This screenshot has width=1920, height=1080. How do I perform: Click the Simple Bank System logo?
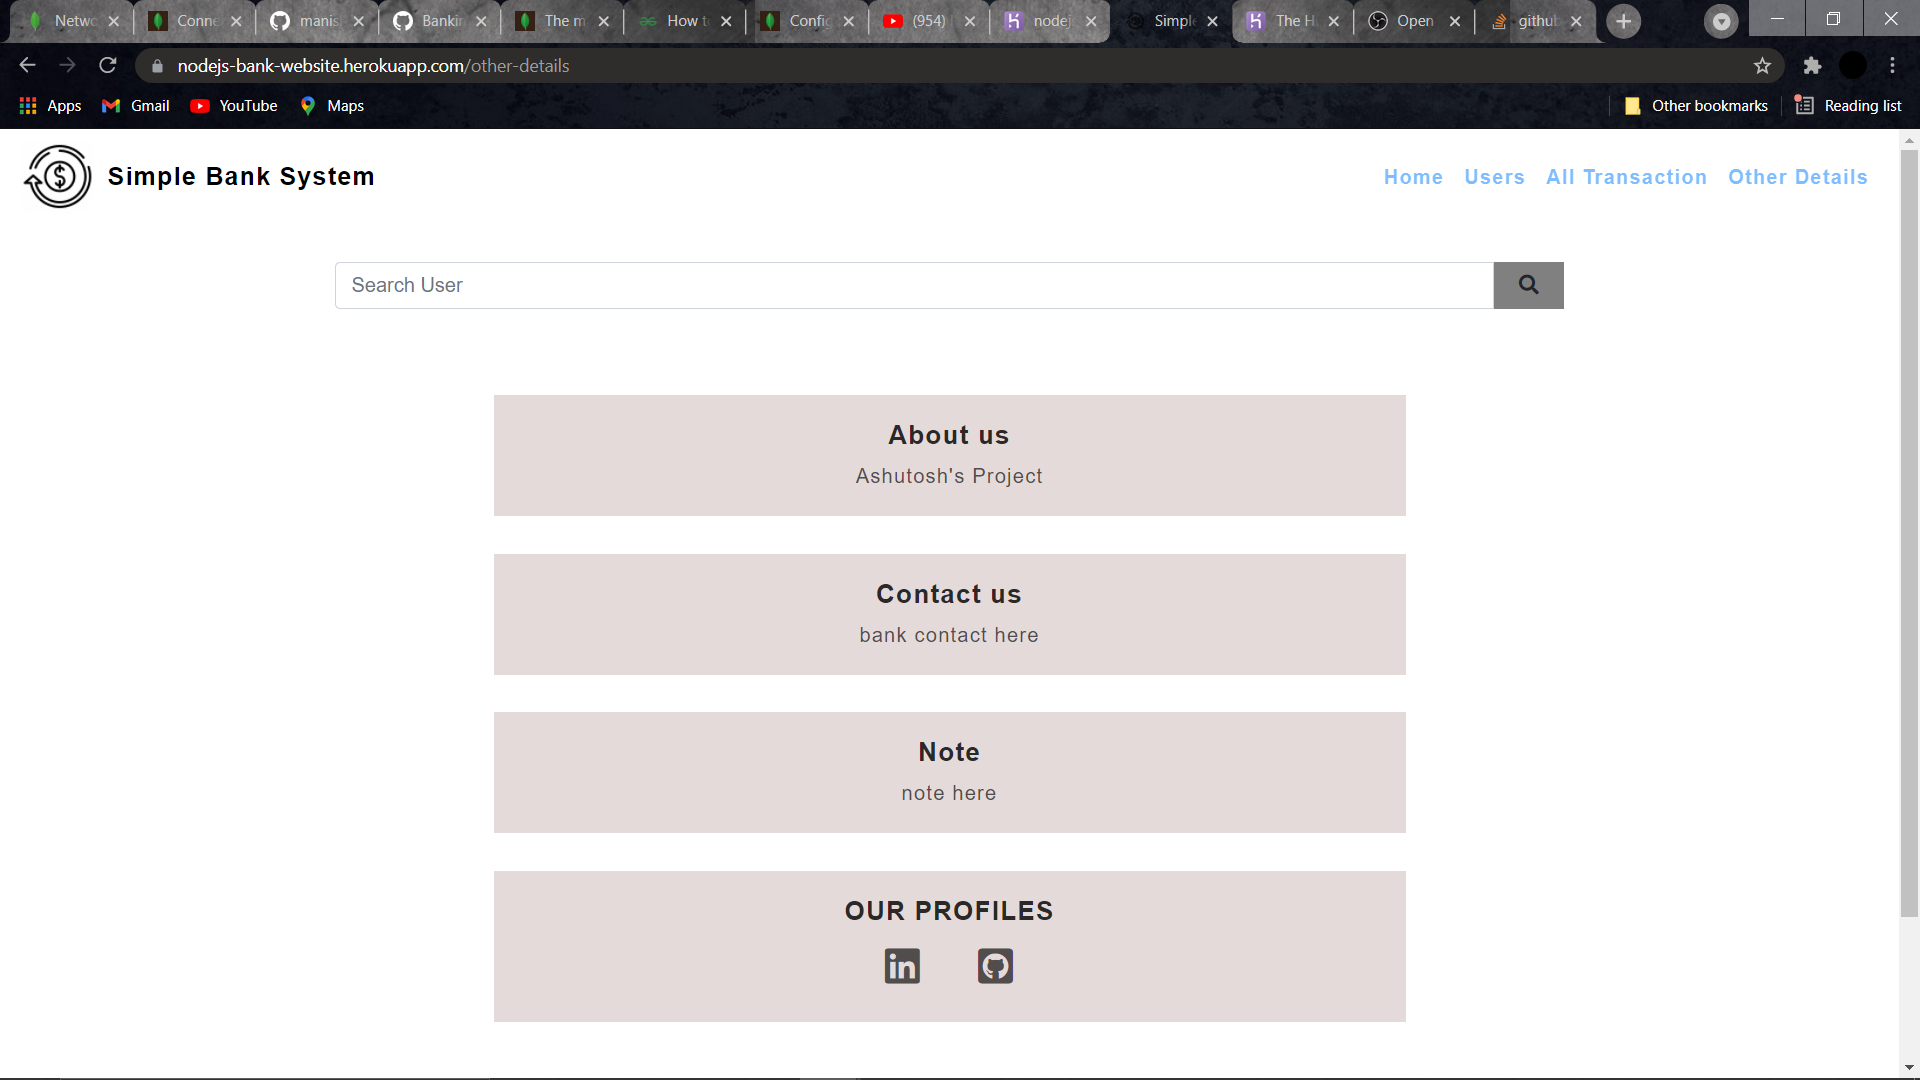pos(58,177)
